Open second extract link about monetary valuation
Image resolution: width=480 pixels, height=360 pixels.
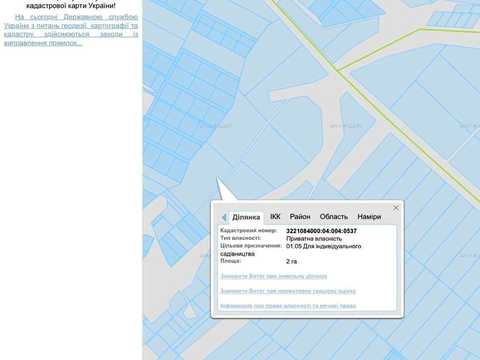[x=288, y=291]
